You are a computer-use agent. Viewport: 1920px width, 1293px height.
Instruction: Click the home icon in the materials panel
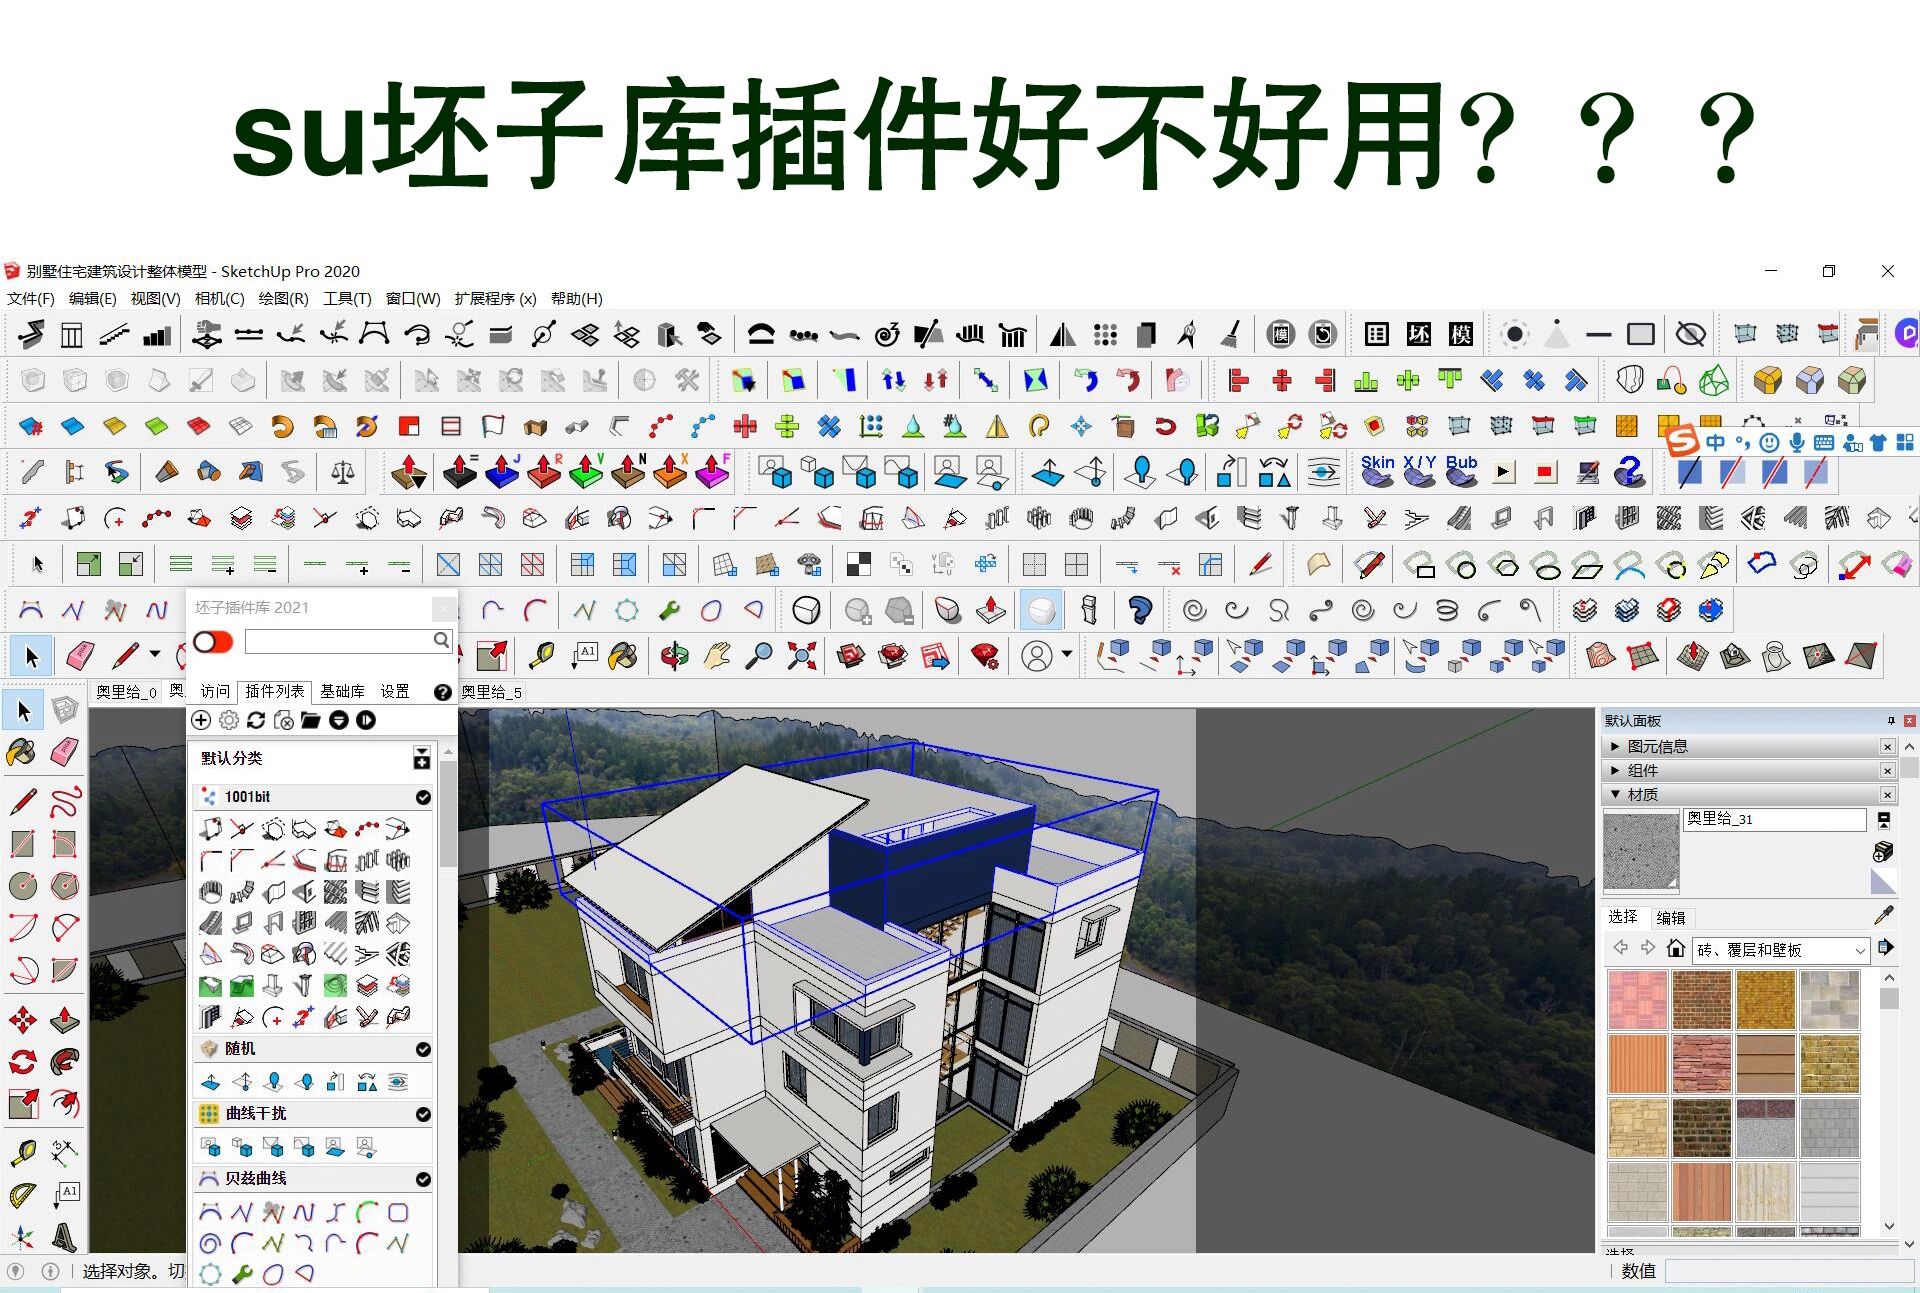(1675, 948)
